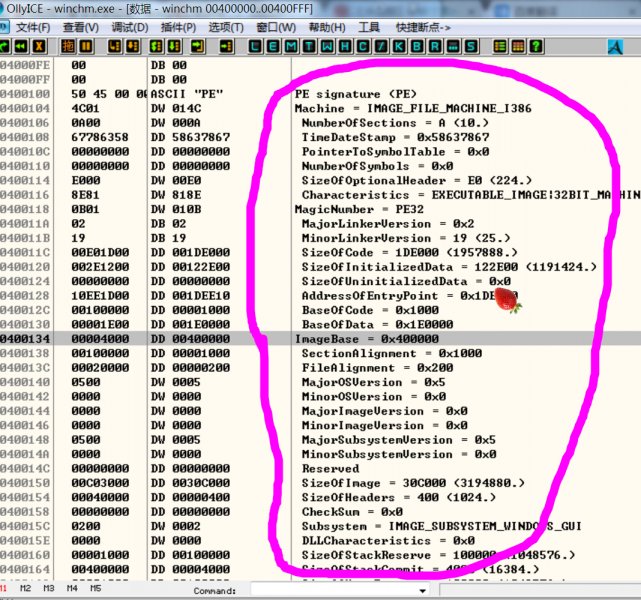The width and height of the screenshot is (641, 600).
Task: Click the step over toolbar icon
Action: point(133,46)
